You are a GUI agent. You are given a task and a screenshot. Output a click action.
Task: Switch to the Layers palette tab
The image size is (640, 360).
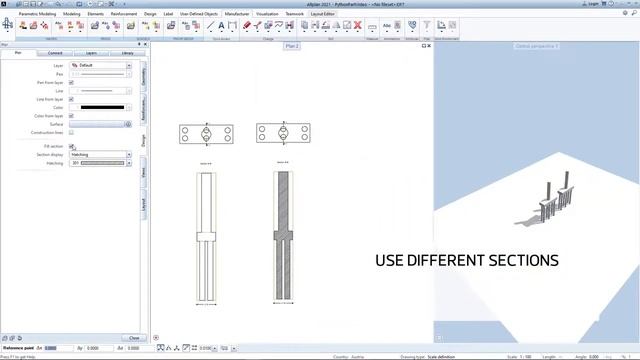pos(91,53)
